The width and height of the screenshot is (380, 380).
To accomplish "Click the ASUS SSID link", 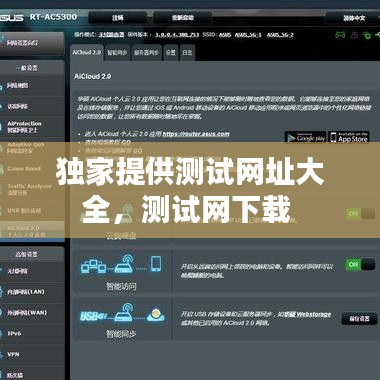I will pyautogui.click(x=225, y=35).
